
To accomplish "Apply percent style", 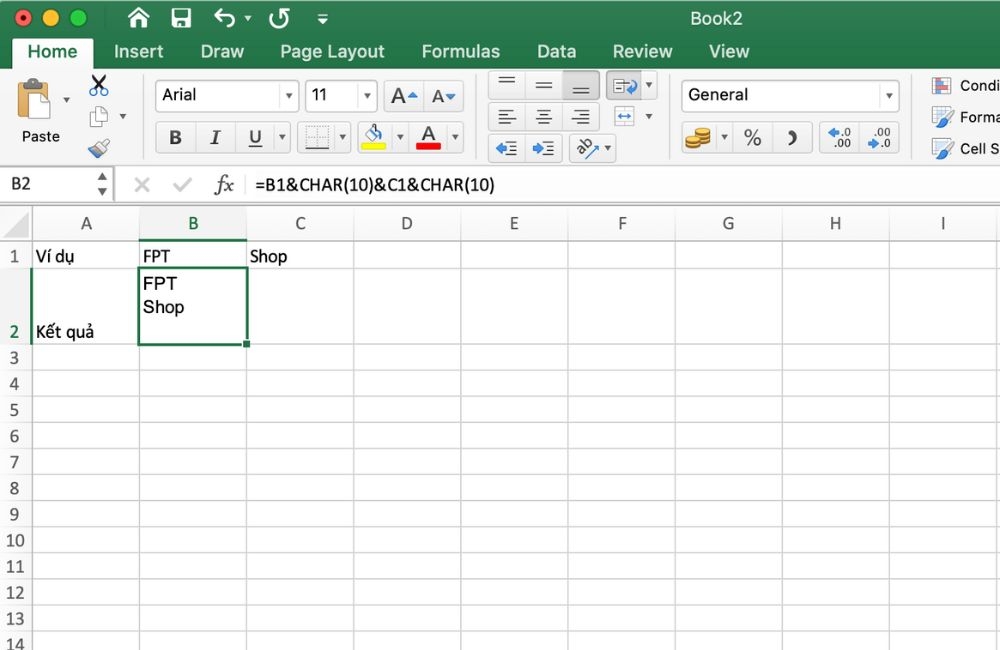I will pos(753,138).
